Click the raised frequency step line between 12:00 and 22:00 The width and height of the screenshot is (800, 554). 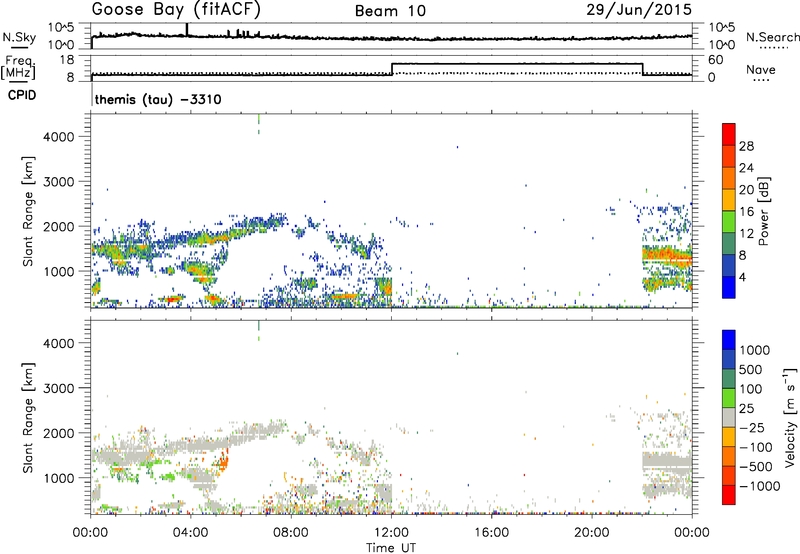[x=517, y=64]
